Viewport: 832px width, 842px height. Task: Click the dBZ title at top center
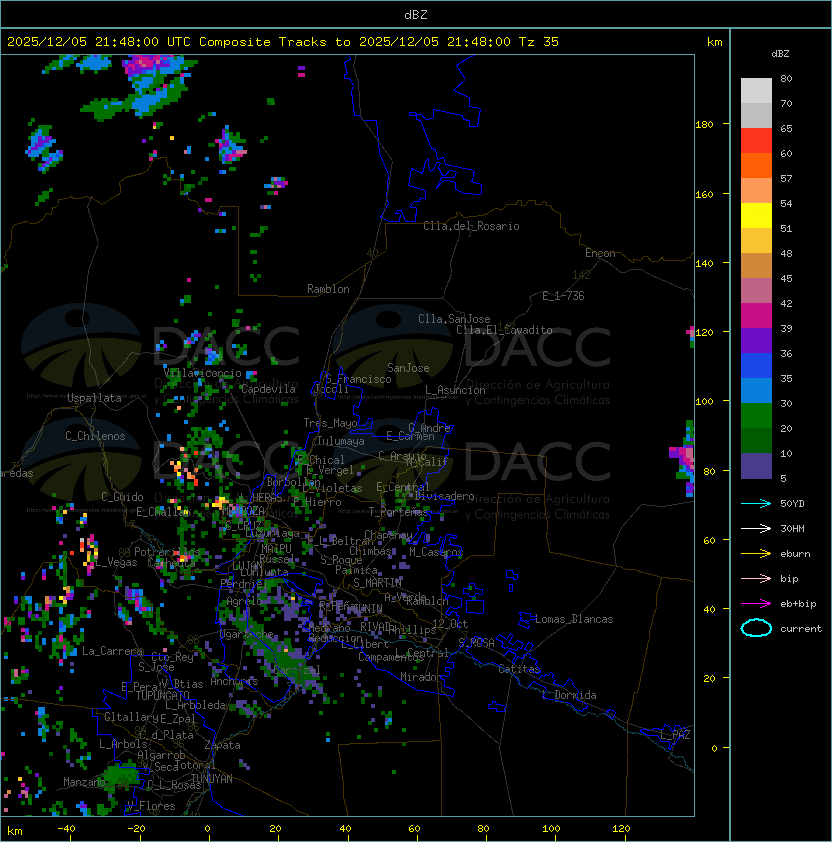(x=416, y=14)
